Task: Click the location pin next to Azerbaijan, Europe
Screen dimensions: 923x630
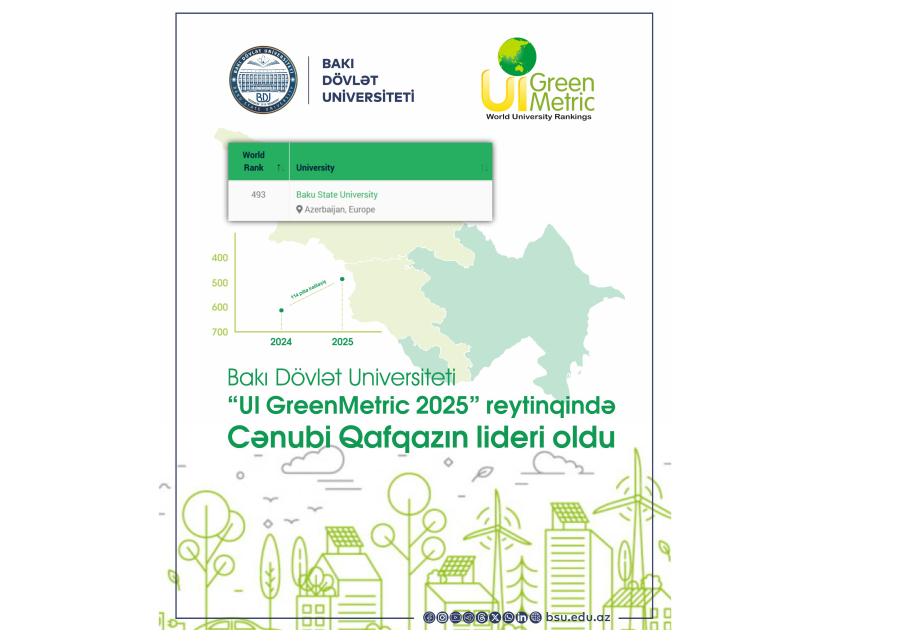Action: pos(299,209)
